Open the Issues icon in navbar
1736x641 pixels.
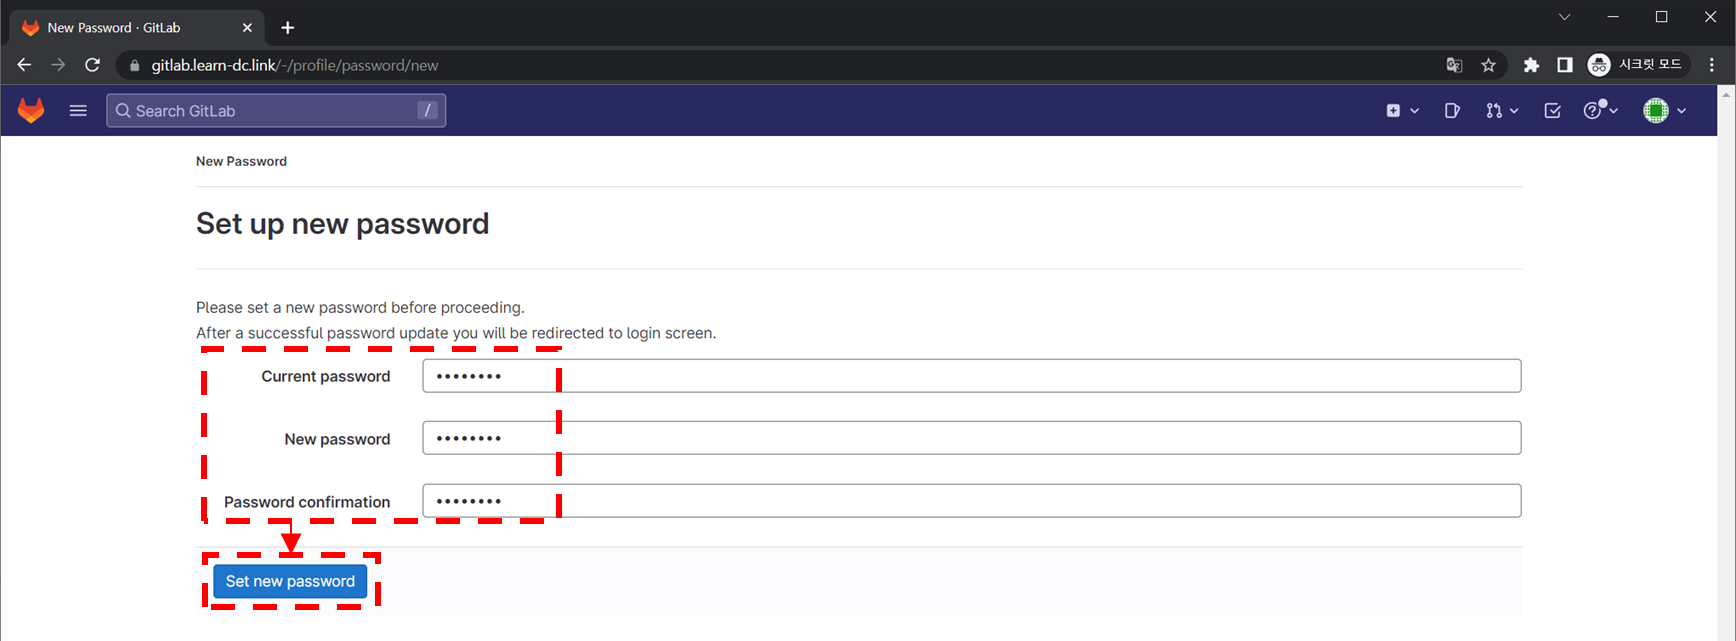click(1452, 111)
